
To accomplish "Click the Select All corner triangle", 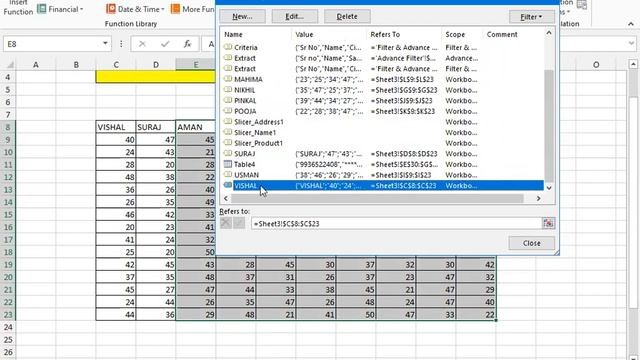I will [x=10, y=64].
